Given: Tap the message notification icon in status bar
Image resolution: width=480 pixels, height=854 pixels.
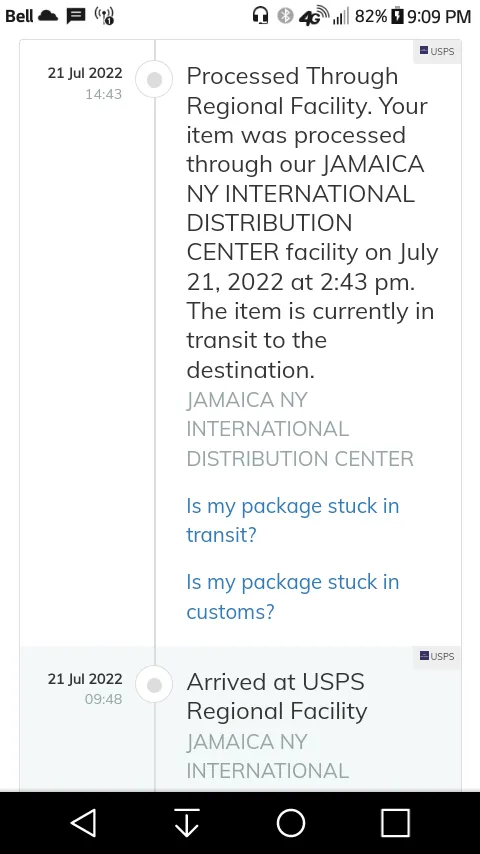Looking at the screenshot, I should click(76, 16).
